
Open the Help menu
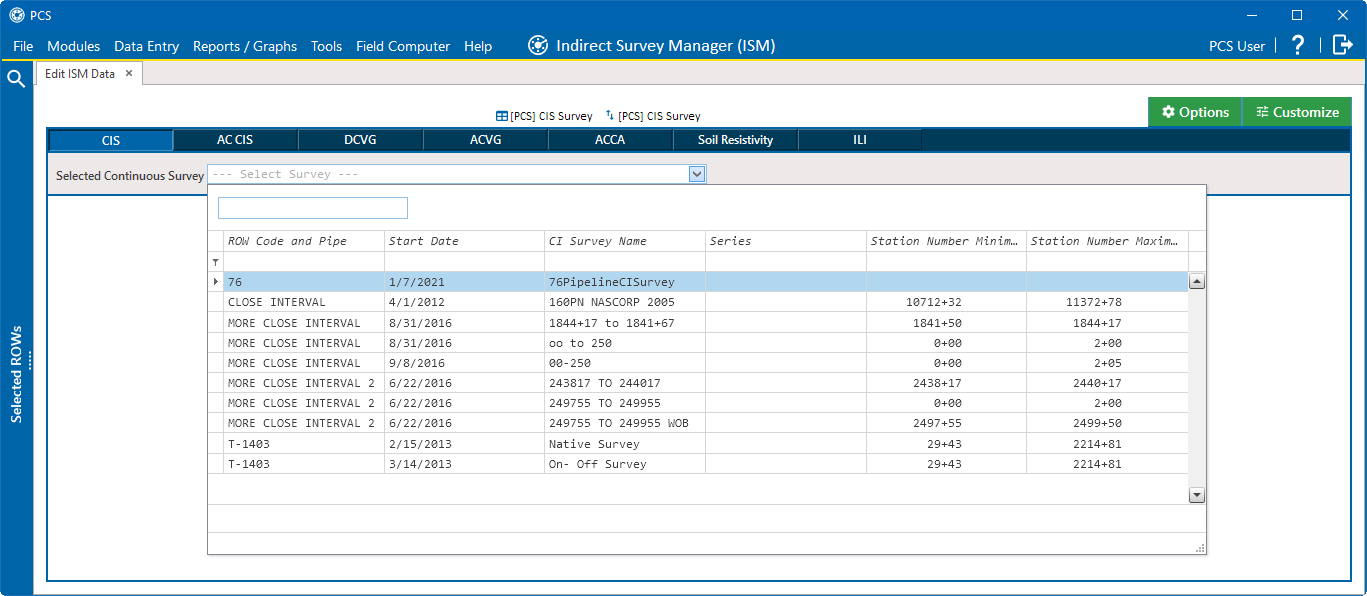(478, 46)
